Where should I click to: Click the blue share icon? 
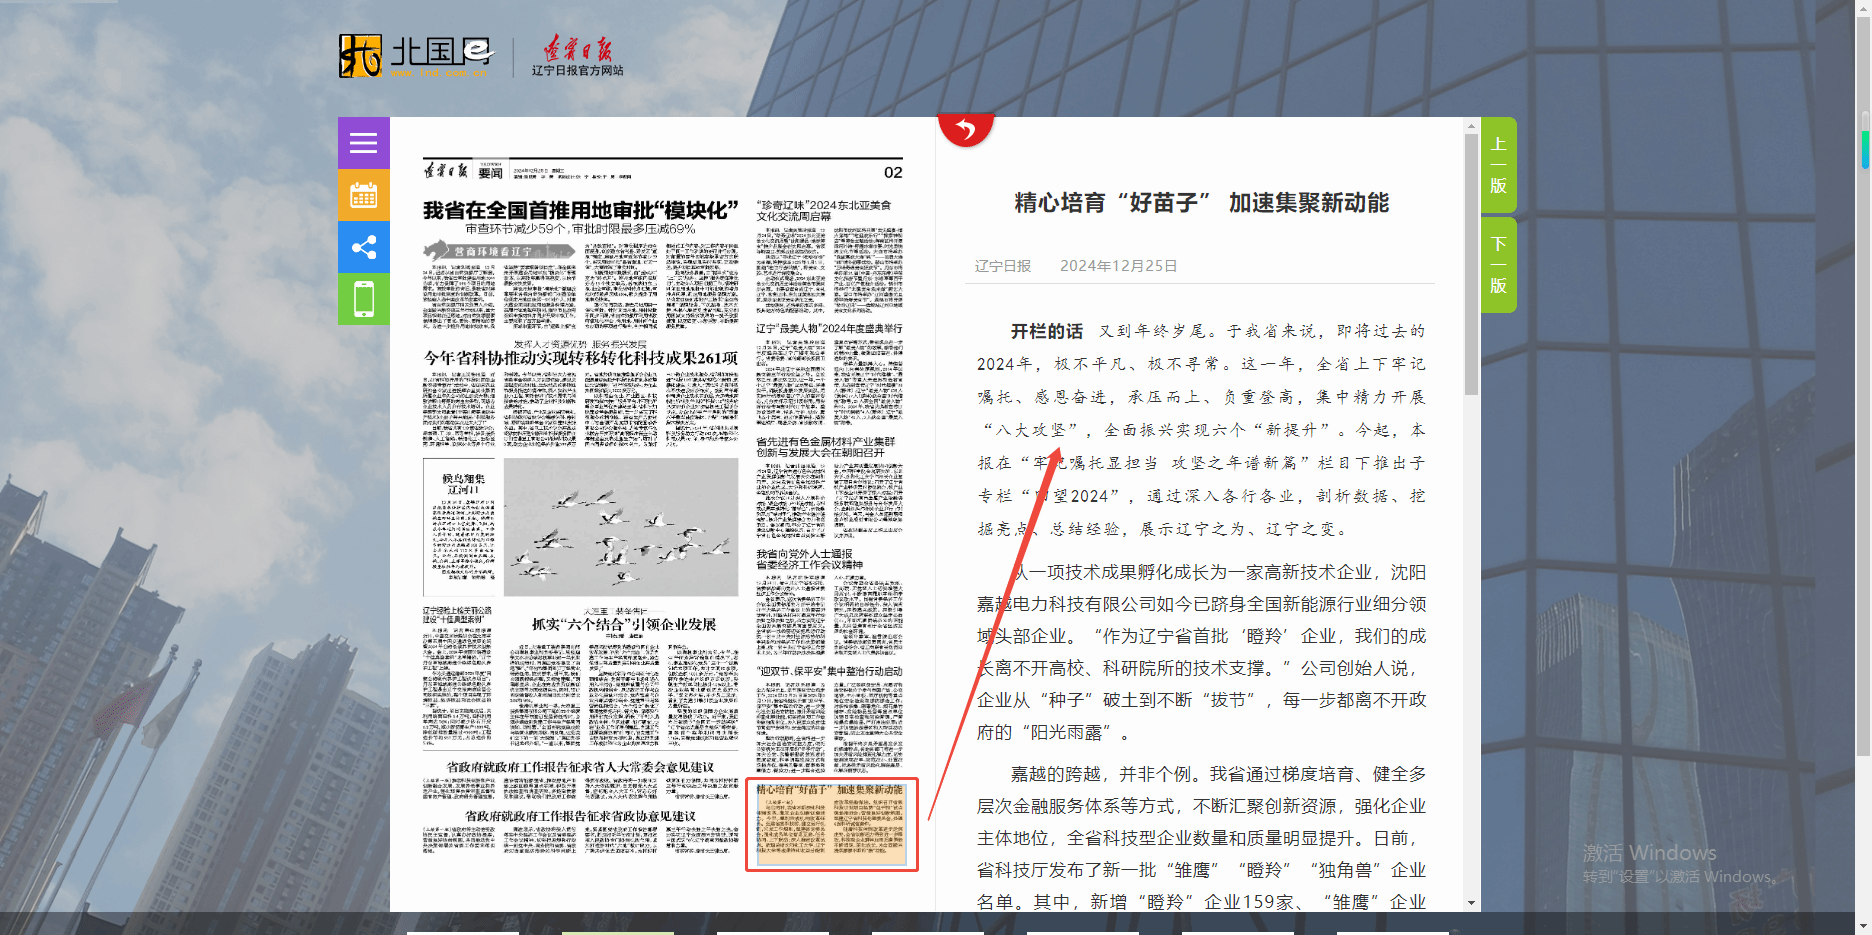pos(363,247)
